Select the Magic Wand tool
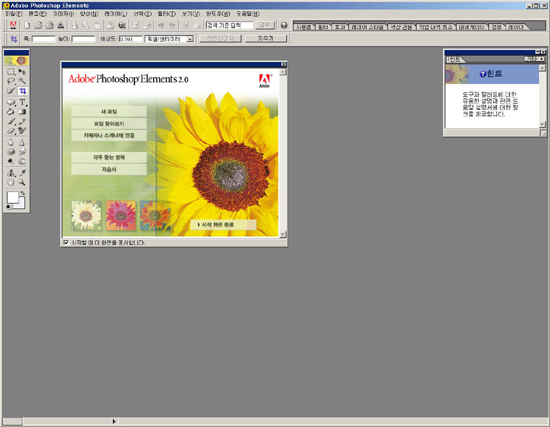Image resolution: width=550 pixels, height=427 pixels. click(22, 81)
